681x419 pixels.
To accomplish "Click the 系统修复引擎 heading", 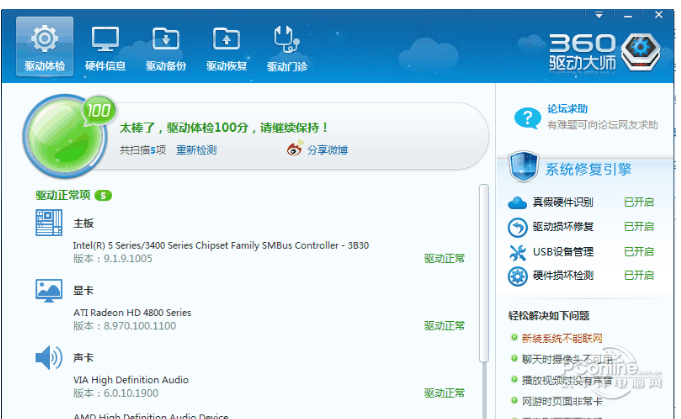I will pos(588,169).
